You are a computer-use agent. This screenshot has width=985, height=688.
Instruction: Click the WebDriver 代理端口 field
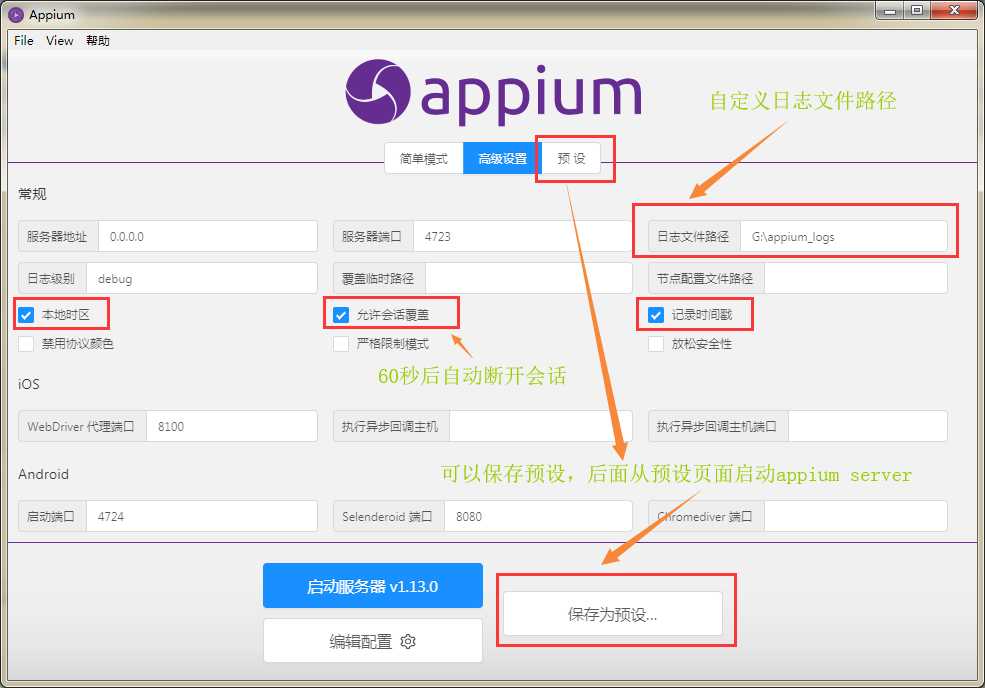tap(232, 426)
